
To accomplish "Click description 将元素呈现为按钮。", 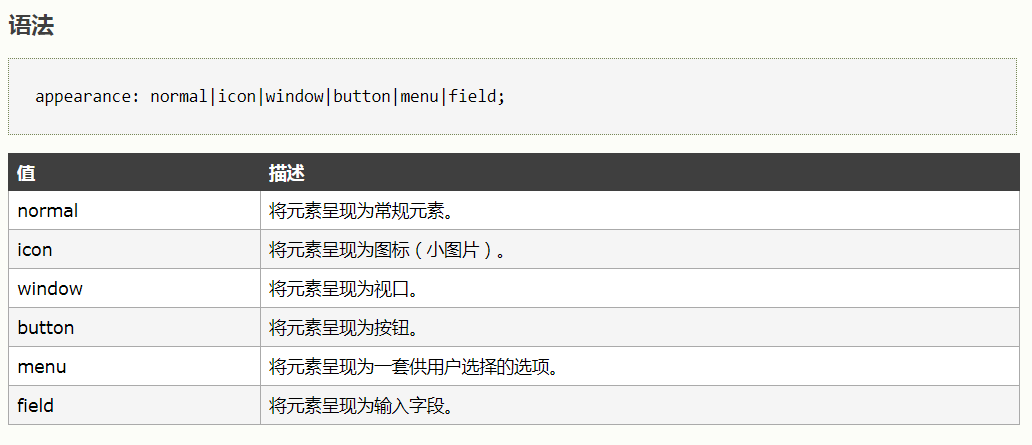I will 344,328.
